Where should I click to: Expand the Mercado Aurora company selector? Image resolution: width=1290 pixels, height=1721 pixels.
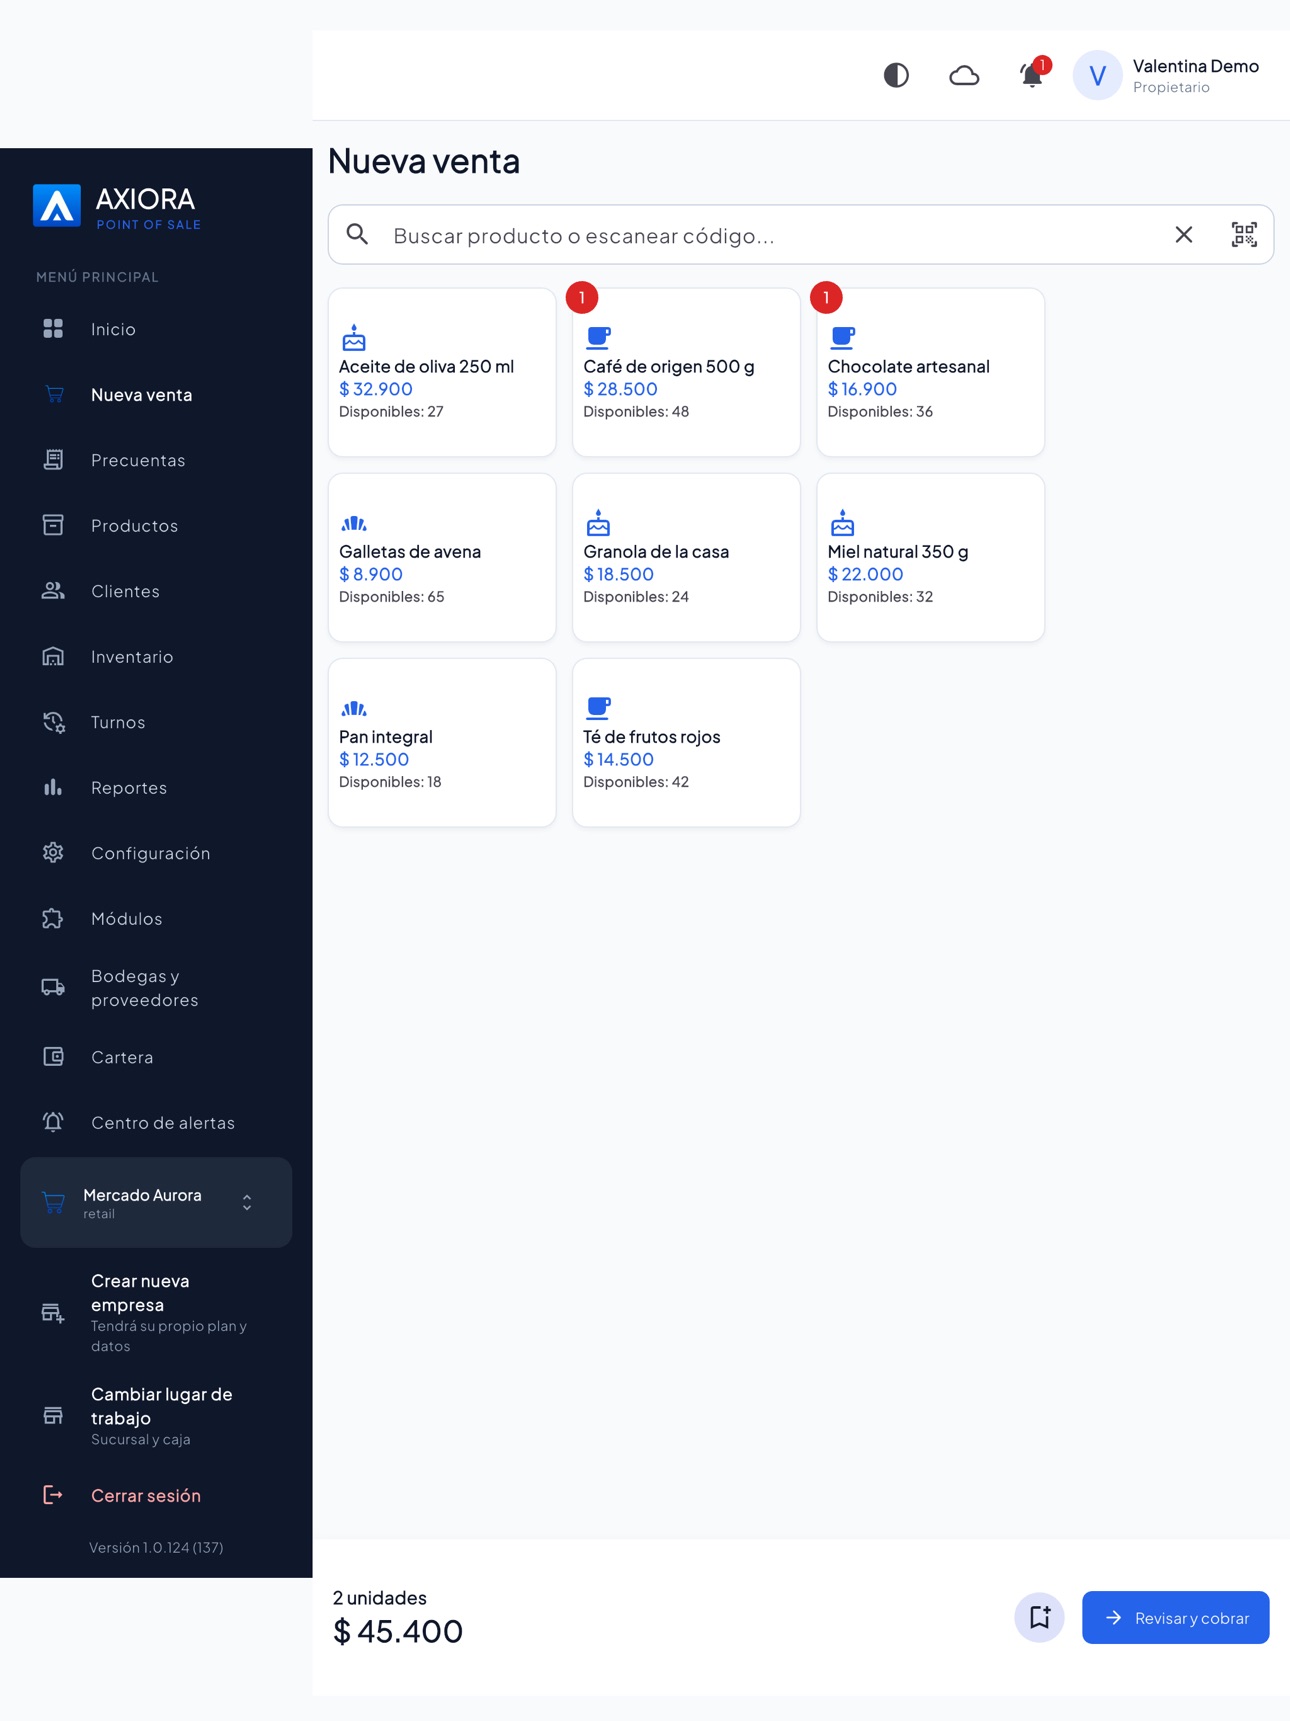(156, 1203)
